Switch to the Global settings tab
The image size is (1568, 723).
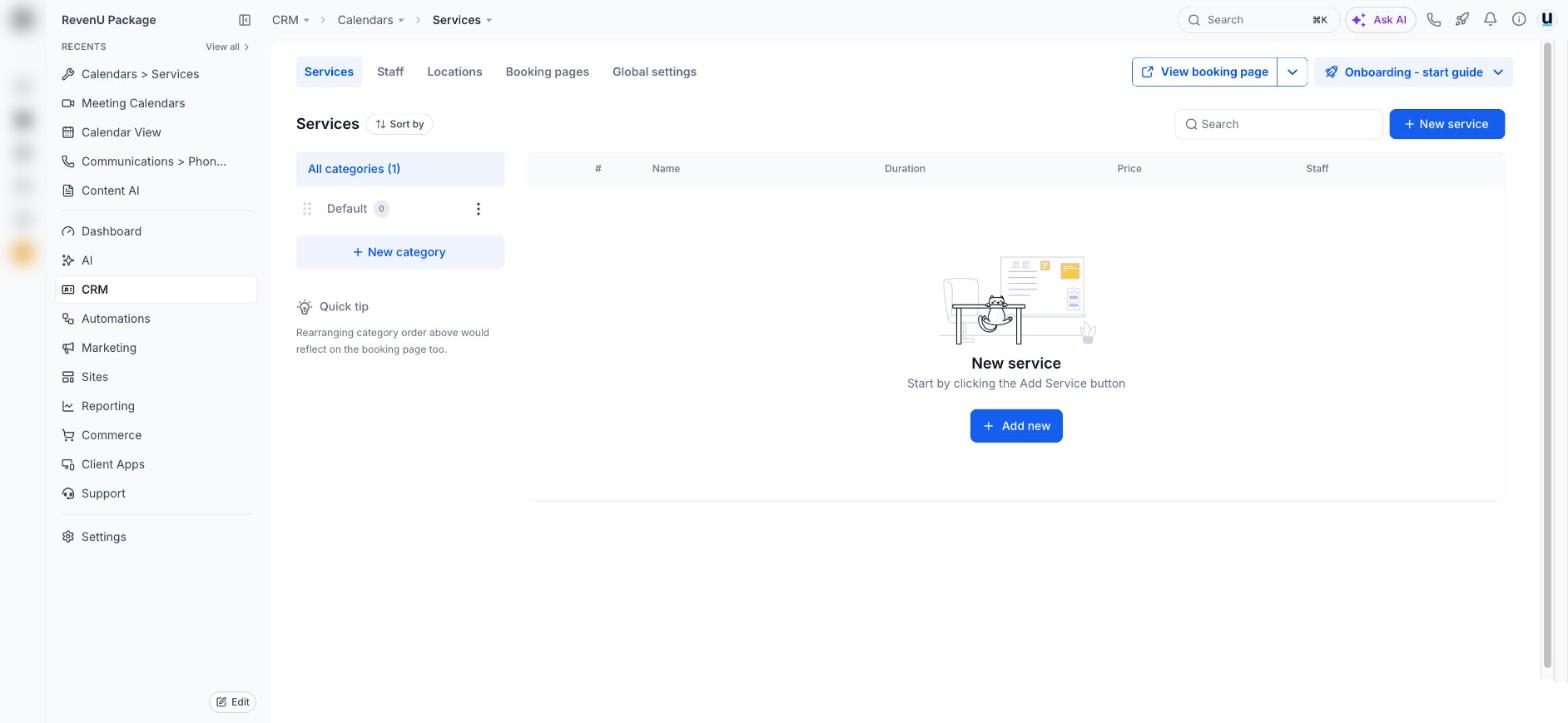[654, 72]
